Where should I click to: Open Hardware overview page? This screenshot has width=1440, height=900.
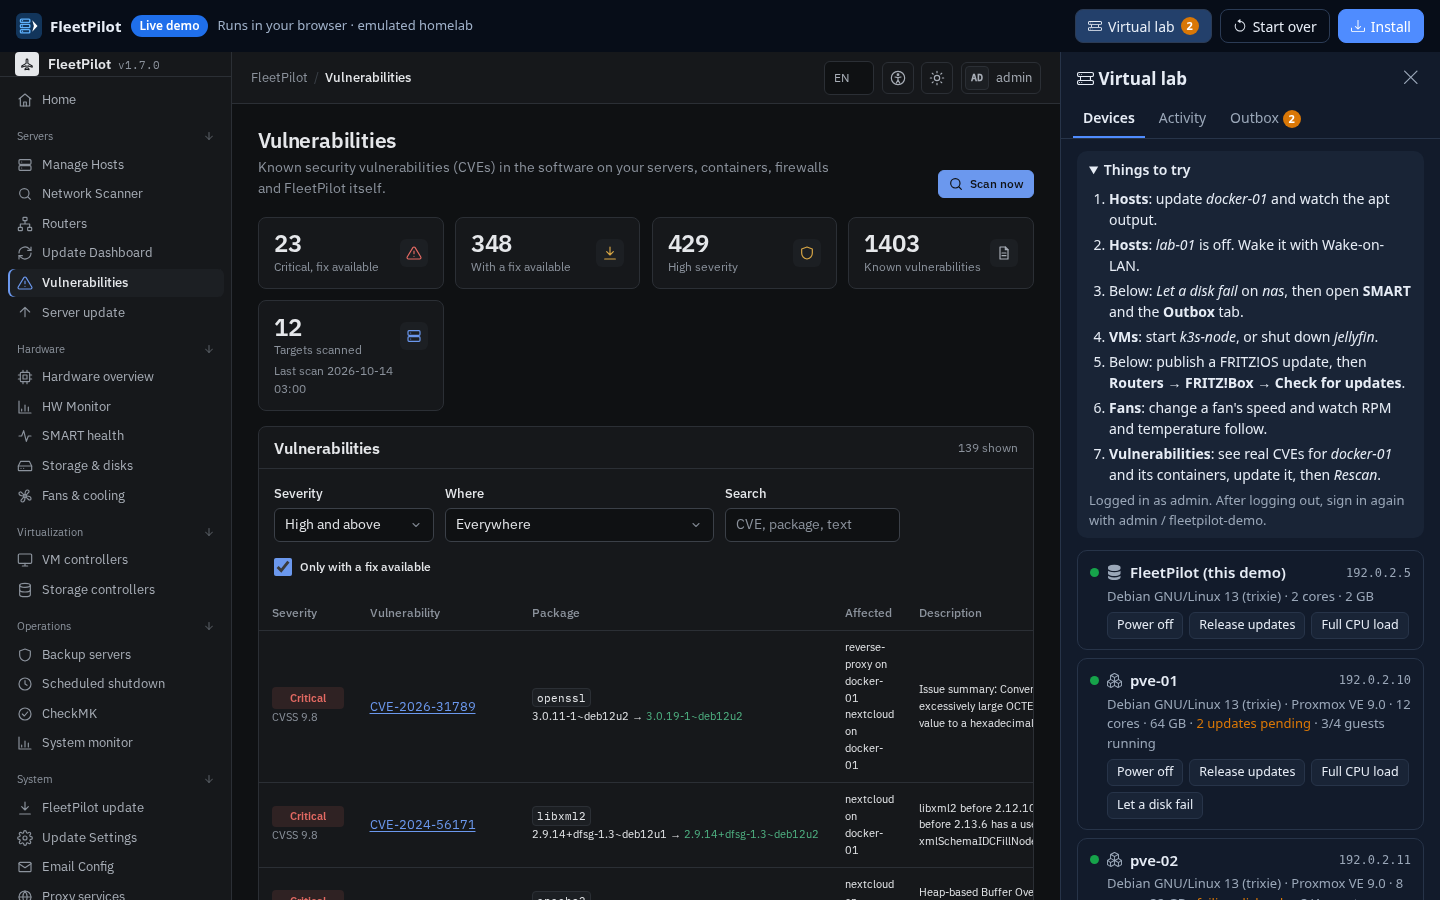coord(116,377)
